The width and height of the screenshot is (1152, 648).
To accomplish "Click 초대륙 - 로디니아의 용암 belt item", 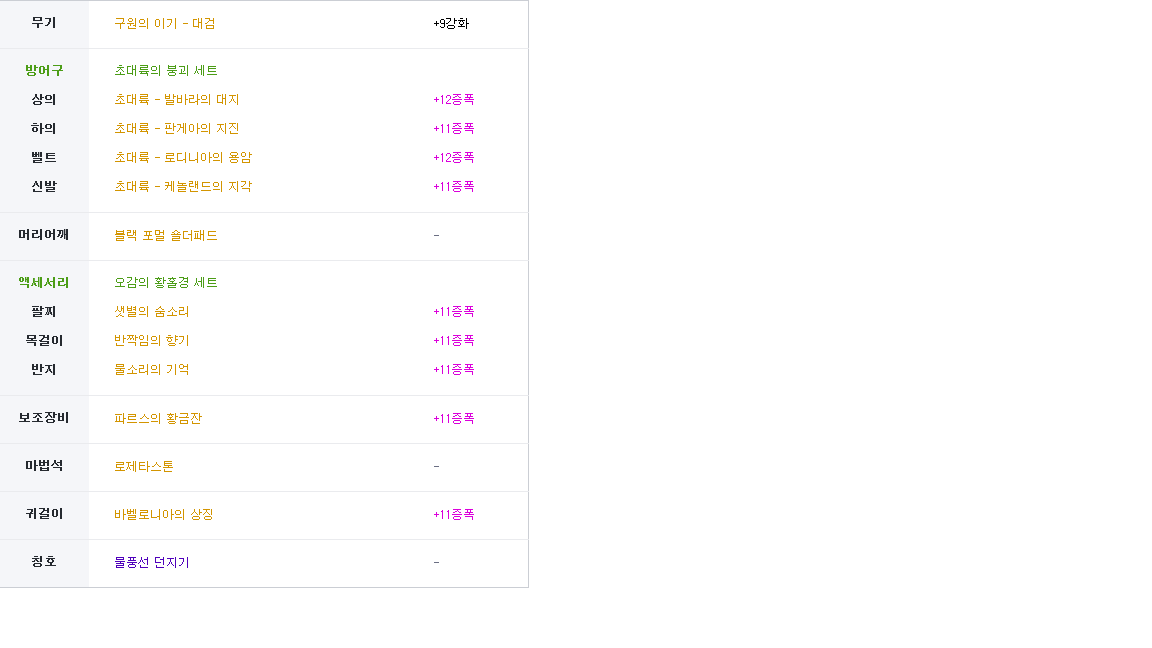I will coord(182,158).
